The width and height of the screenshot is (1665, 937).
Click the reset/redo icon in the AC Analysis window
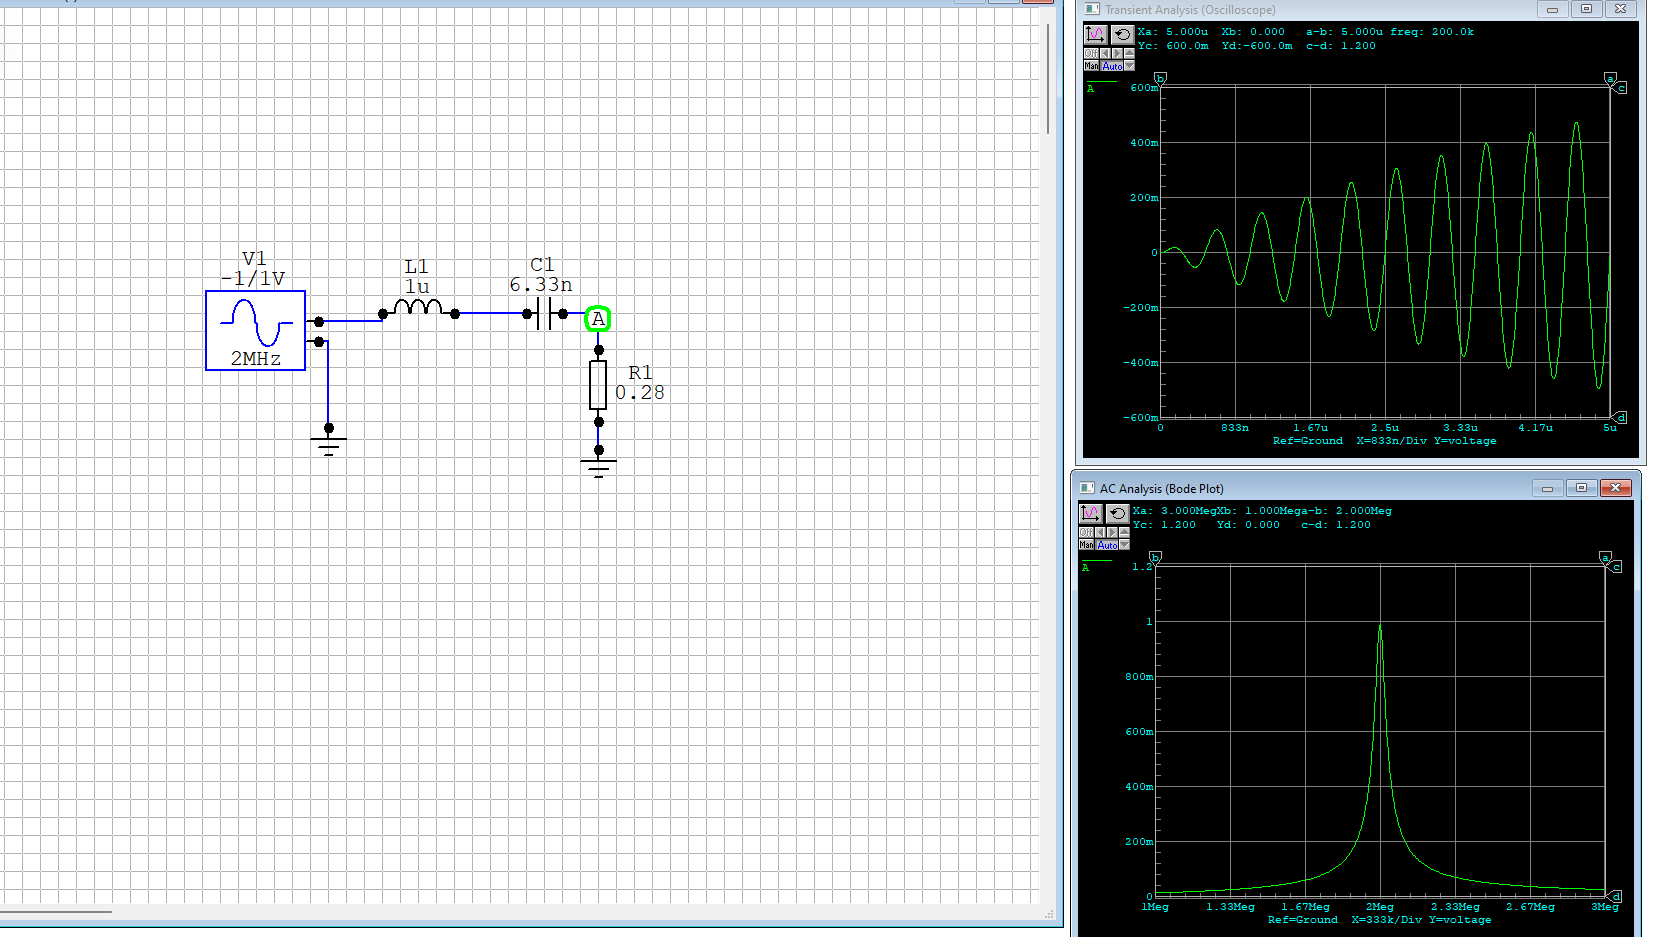tap(1118, 514)
